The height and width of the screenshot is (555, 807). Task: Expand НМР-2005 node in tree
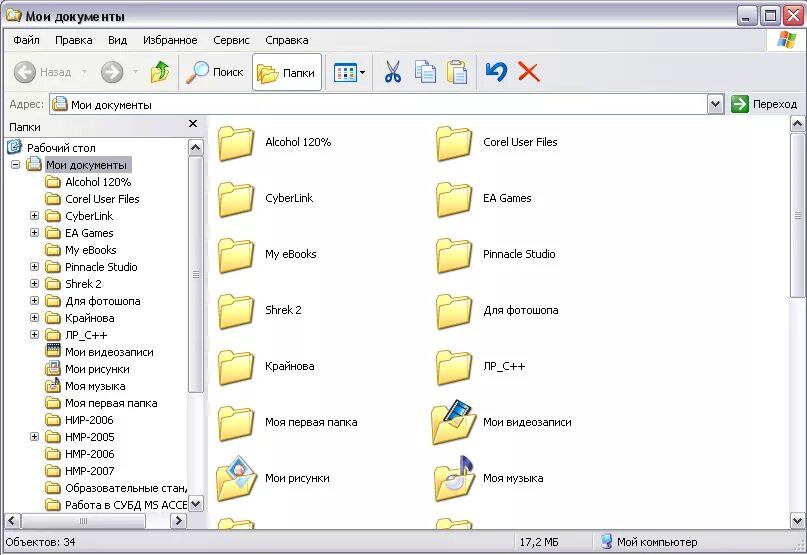pos(34,437)
